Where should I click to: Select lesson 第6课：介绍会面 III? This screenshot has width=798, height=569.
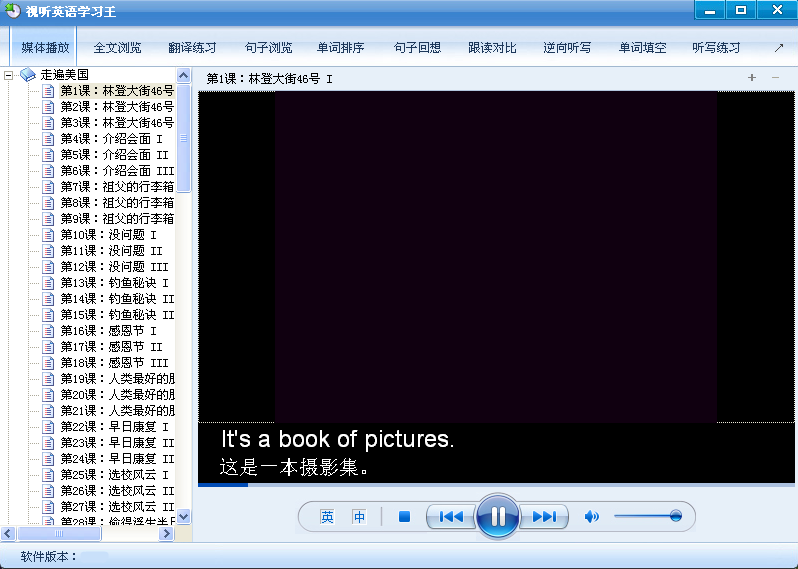coord(117,171)
